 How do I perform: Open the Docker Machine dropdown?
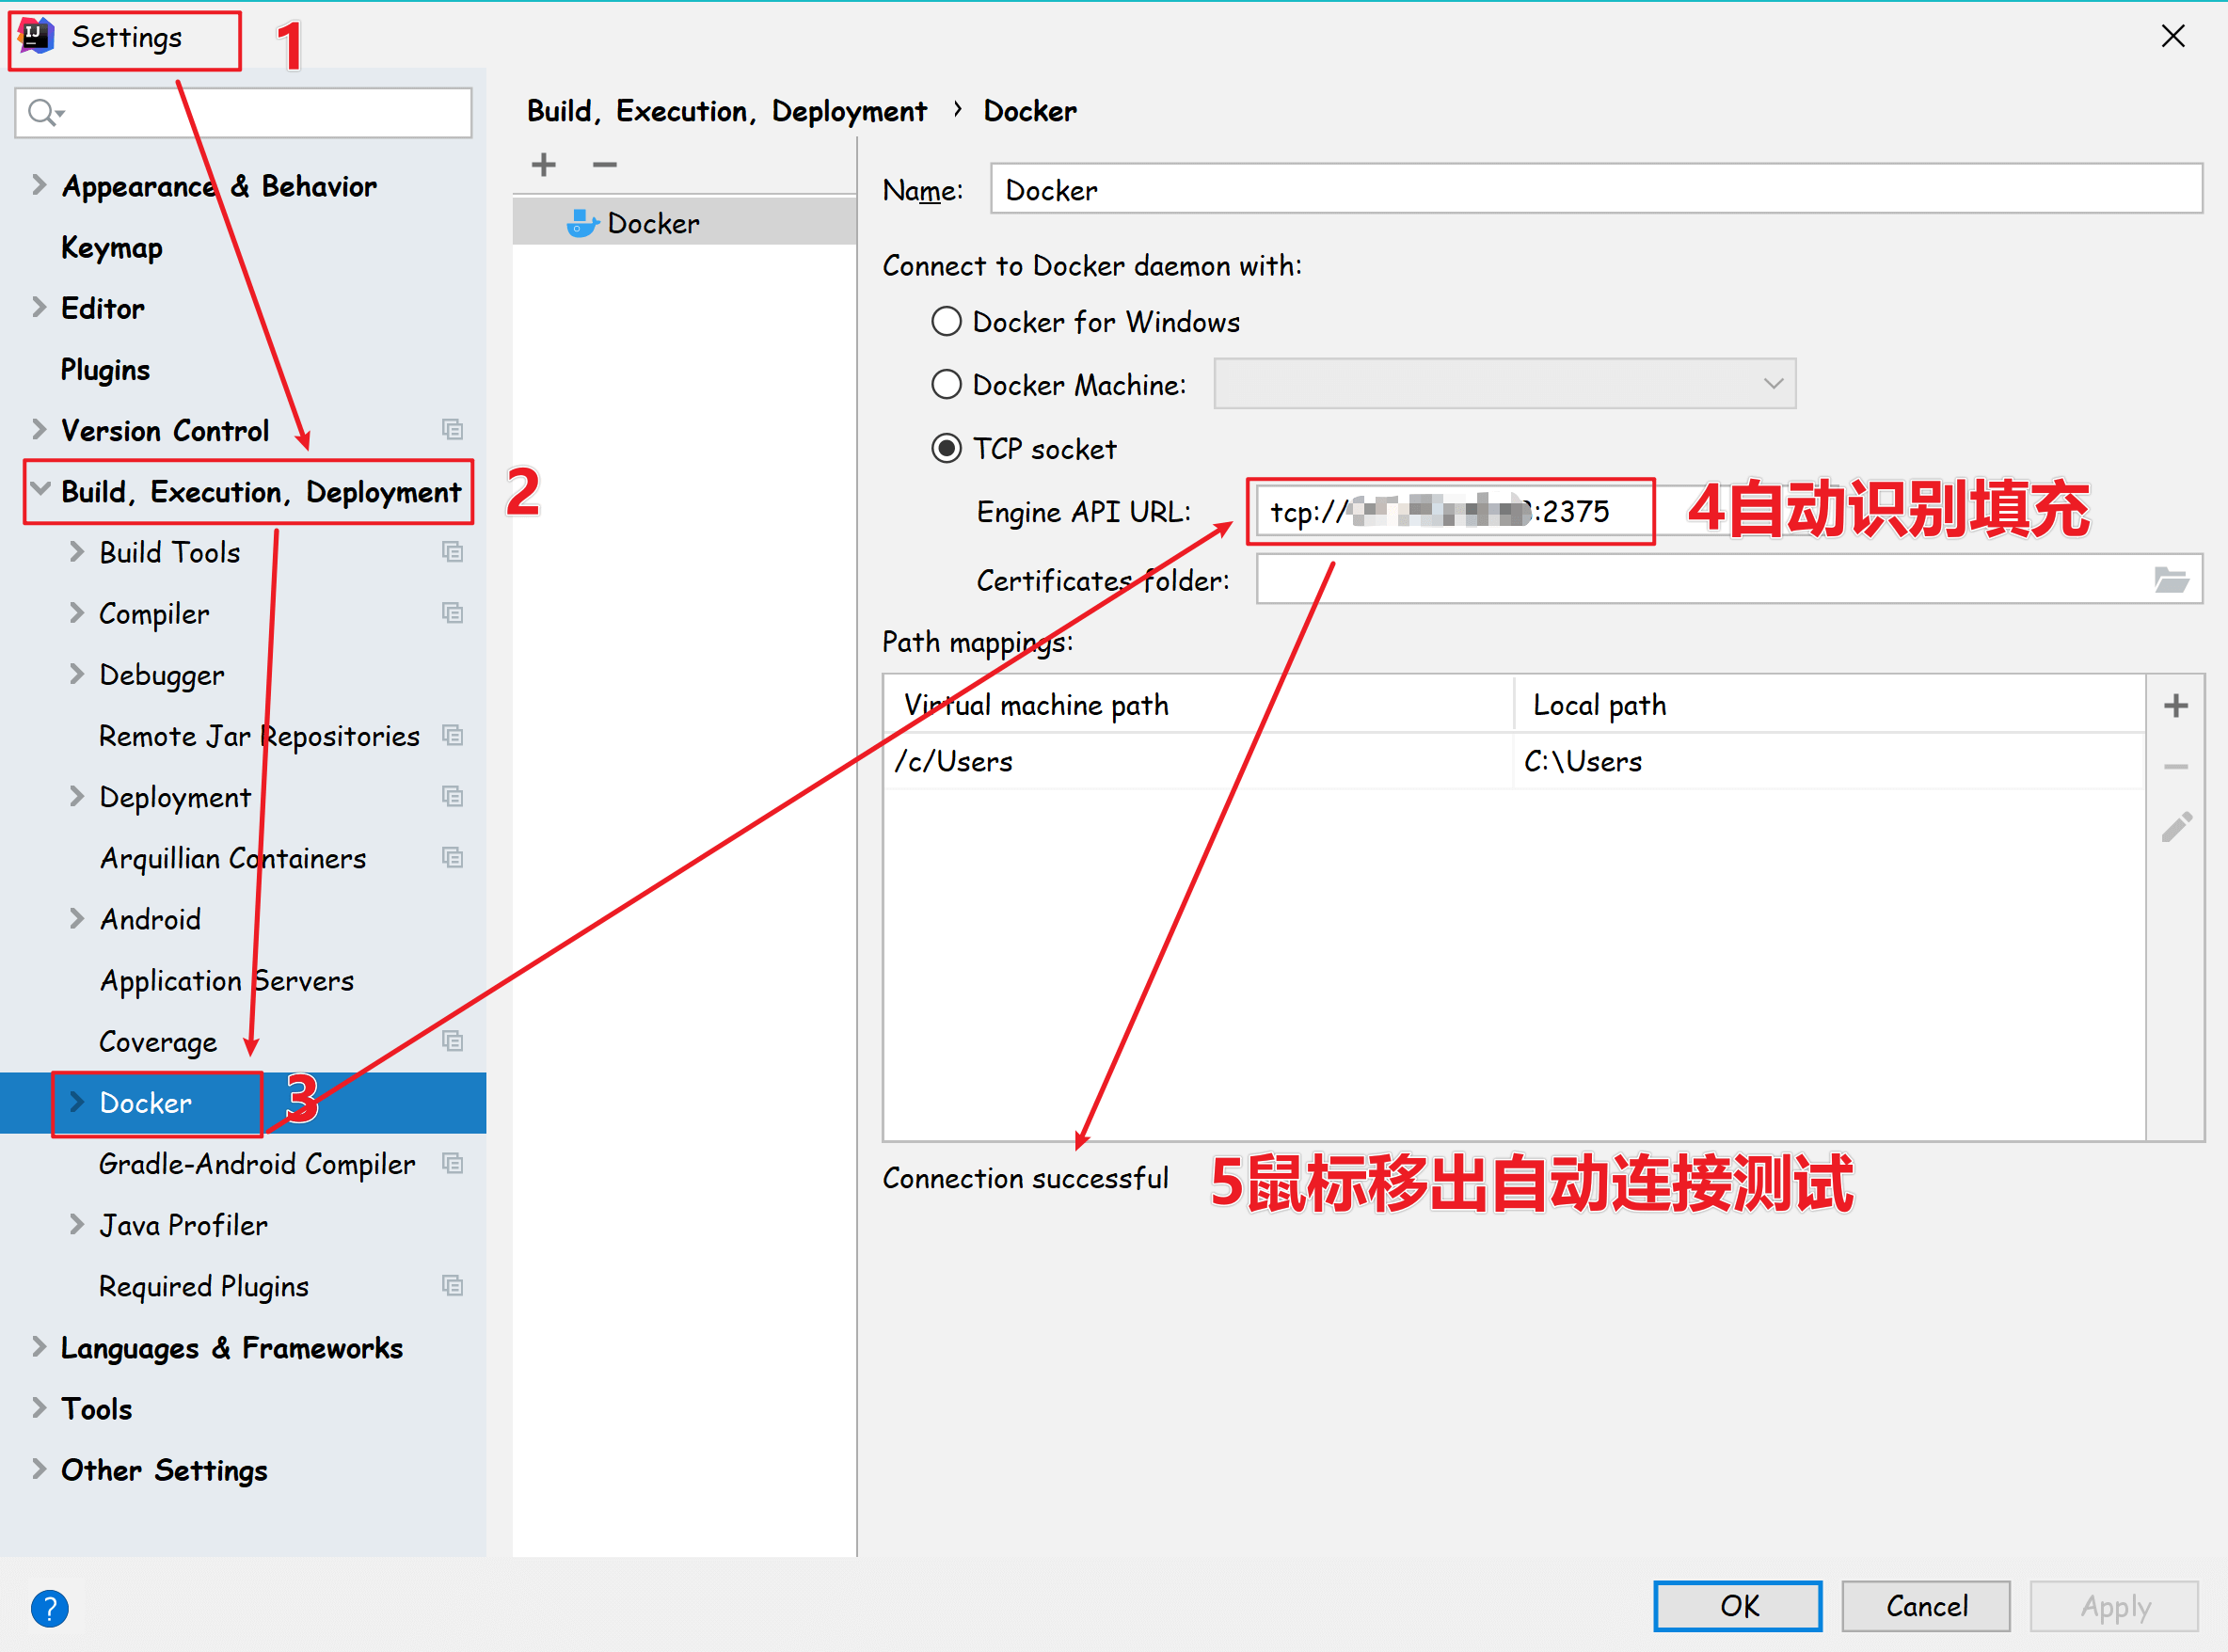(1772, 384)
